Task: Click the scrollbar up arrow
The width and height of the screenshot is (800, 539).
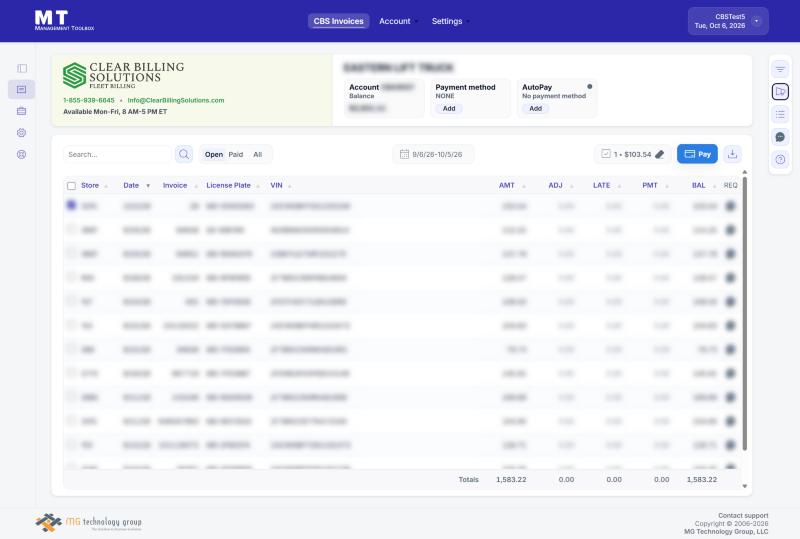Action: [x=744, y=173]
